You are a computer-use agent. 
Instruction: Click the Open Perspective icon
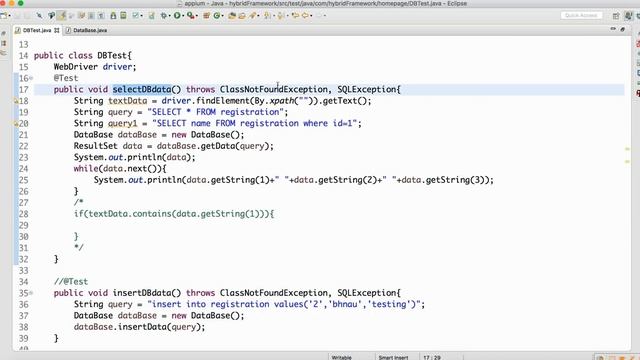616,16
